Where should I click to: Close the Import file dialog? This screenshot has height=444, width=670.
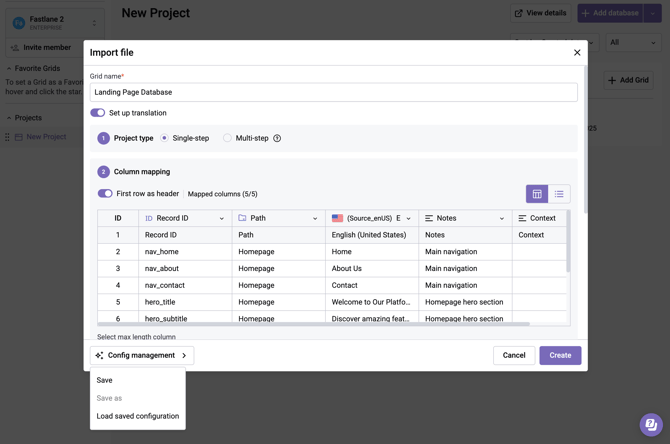577,53
